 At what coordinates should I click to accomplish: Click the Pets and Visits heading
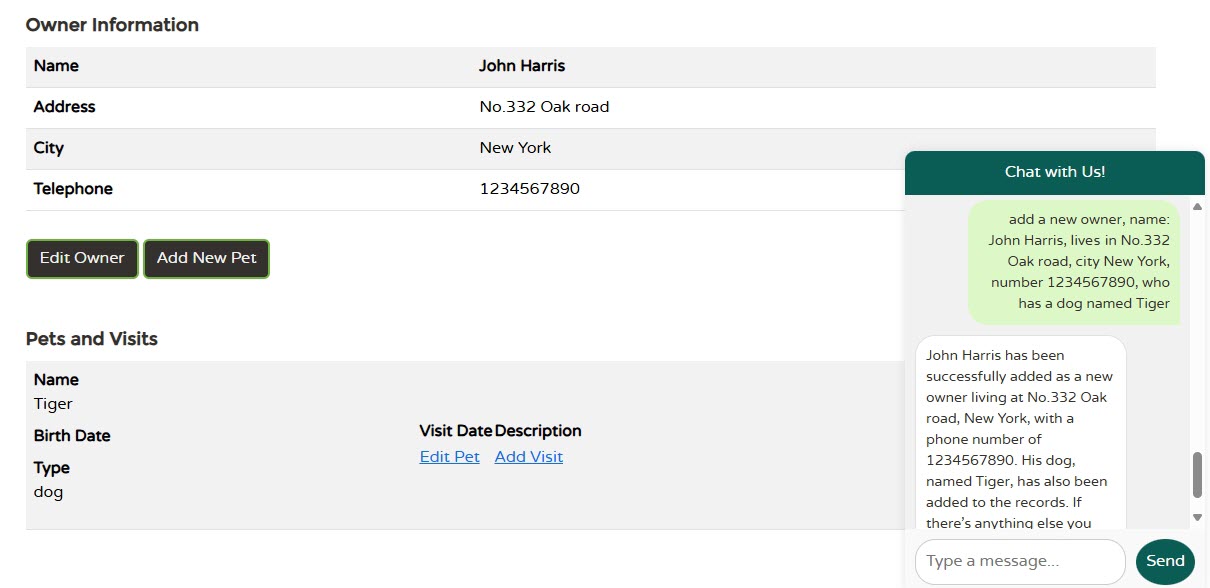[x=92, y=339]
